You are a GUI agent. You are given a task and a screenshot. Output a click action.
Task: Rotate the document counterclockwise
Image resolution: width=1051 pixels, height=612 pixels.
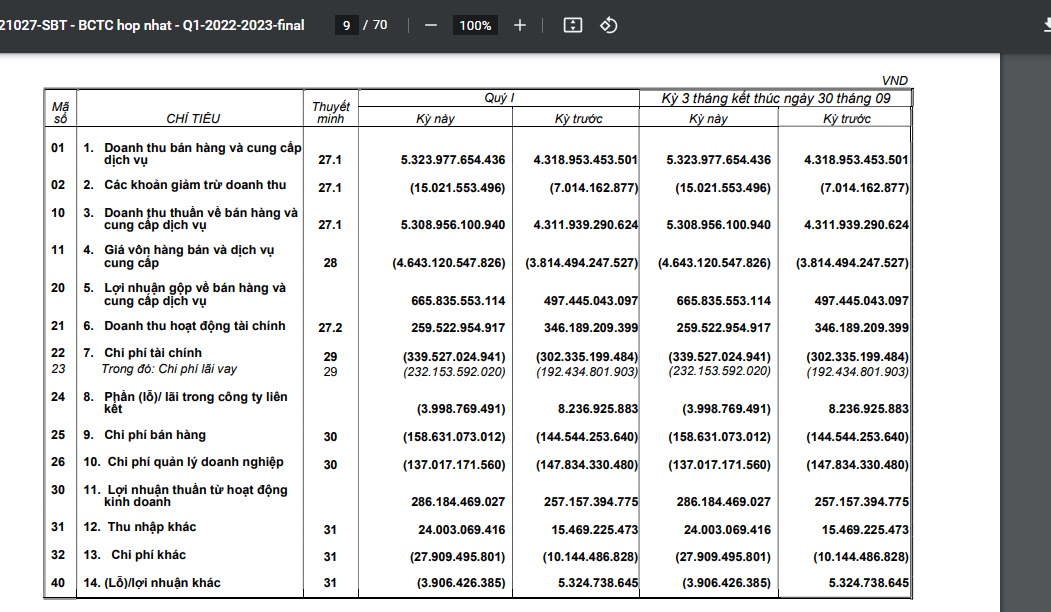pyautogui.click(x=608, y=25)
